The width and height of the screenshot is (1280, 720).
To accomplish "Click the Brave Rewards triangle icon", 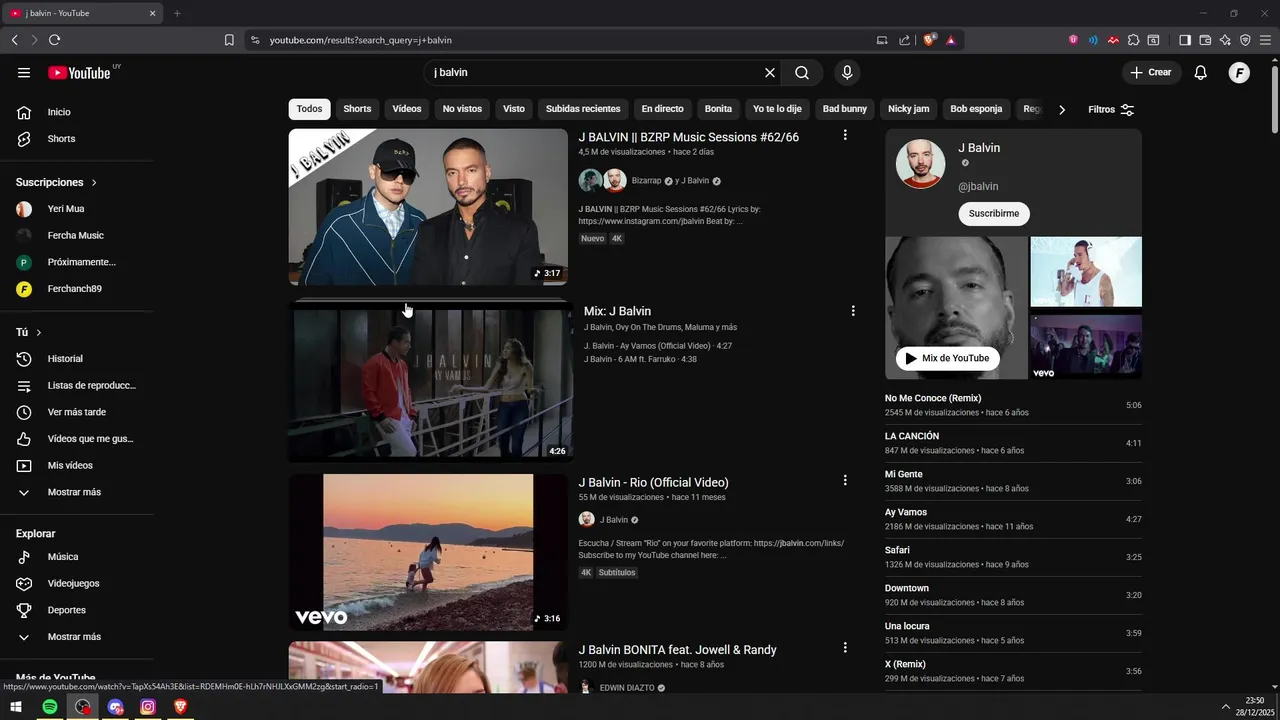I will click(x=950, y=40).
